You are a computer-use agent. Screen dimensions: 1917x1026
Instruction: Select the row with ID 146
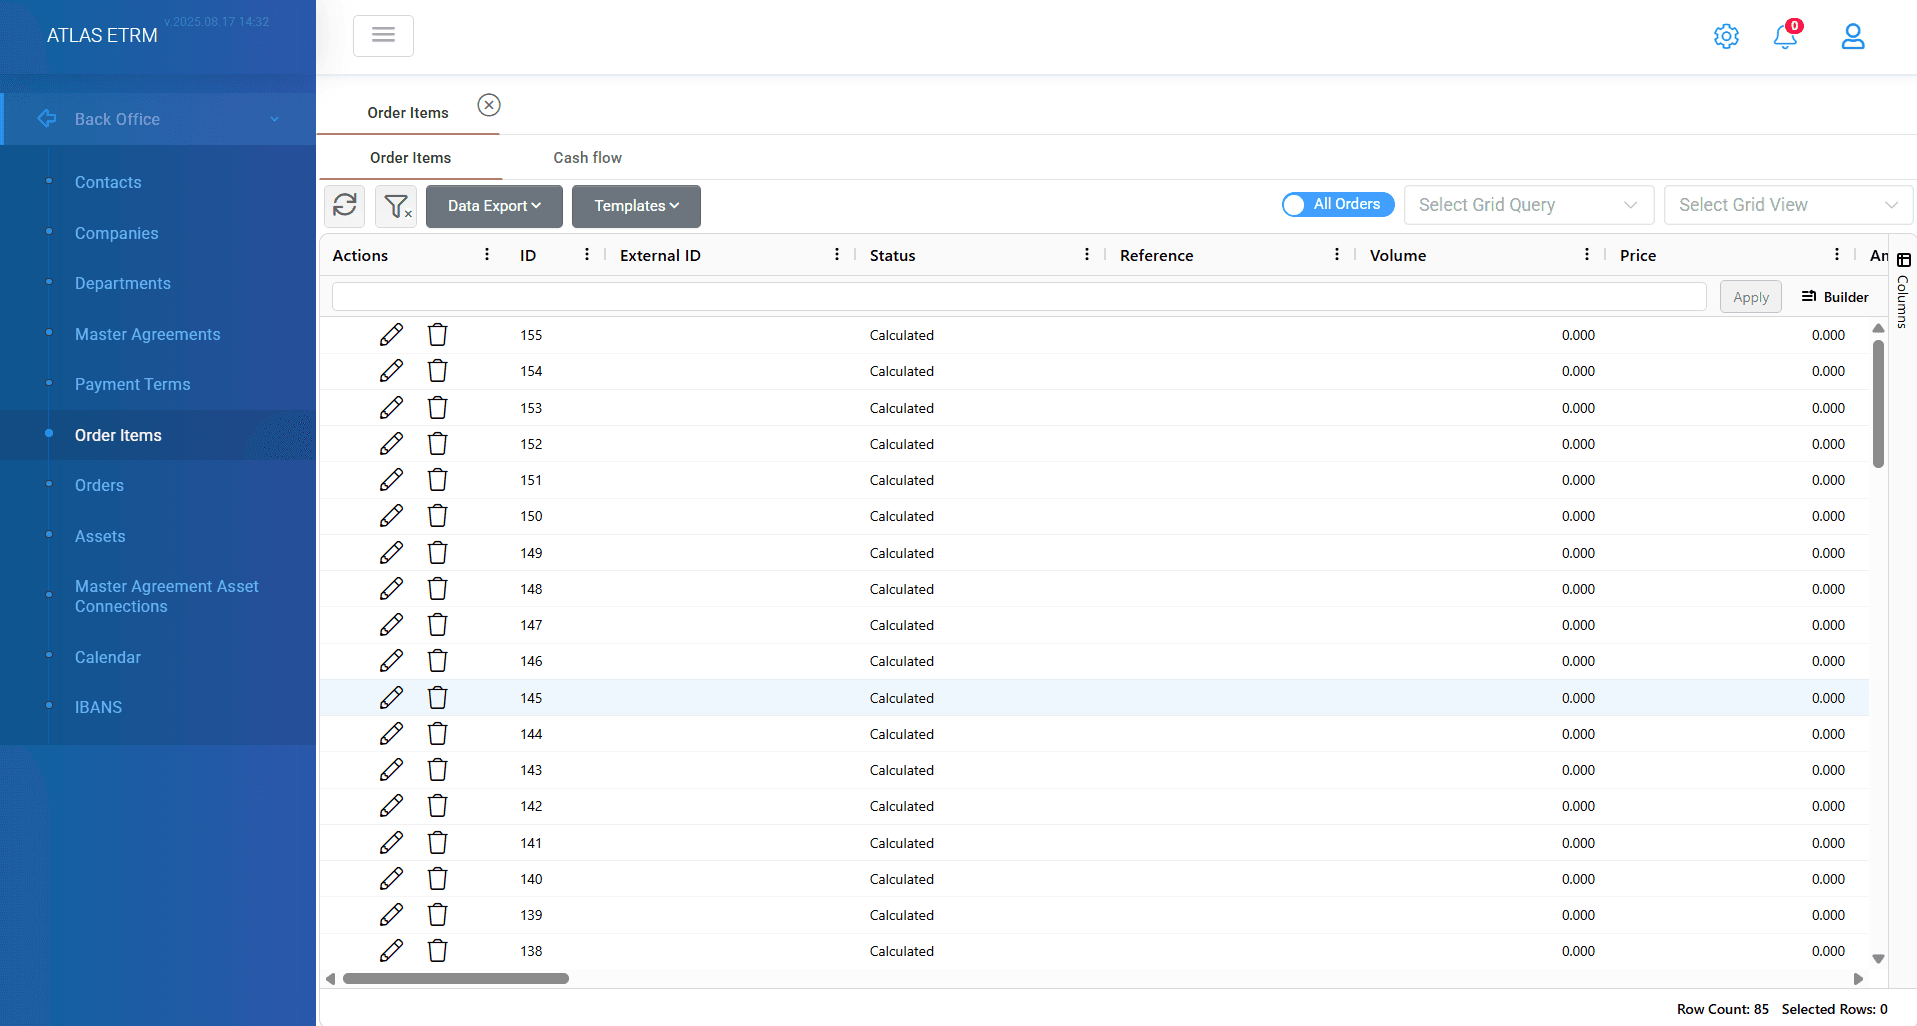pyautogui.click(x=1094, y=661)
